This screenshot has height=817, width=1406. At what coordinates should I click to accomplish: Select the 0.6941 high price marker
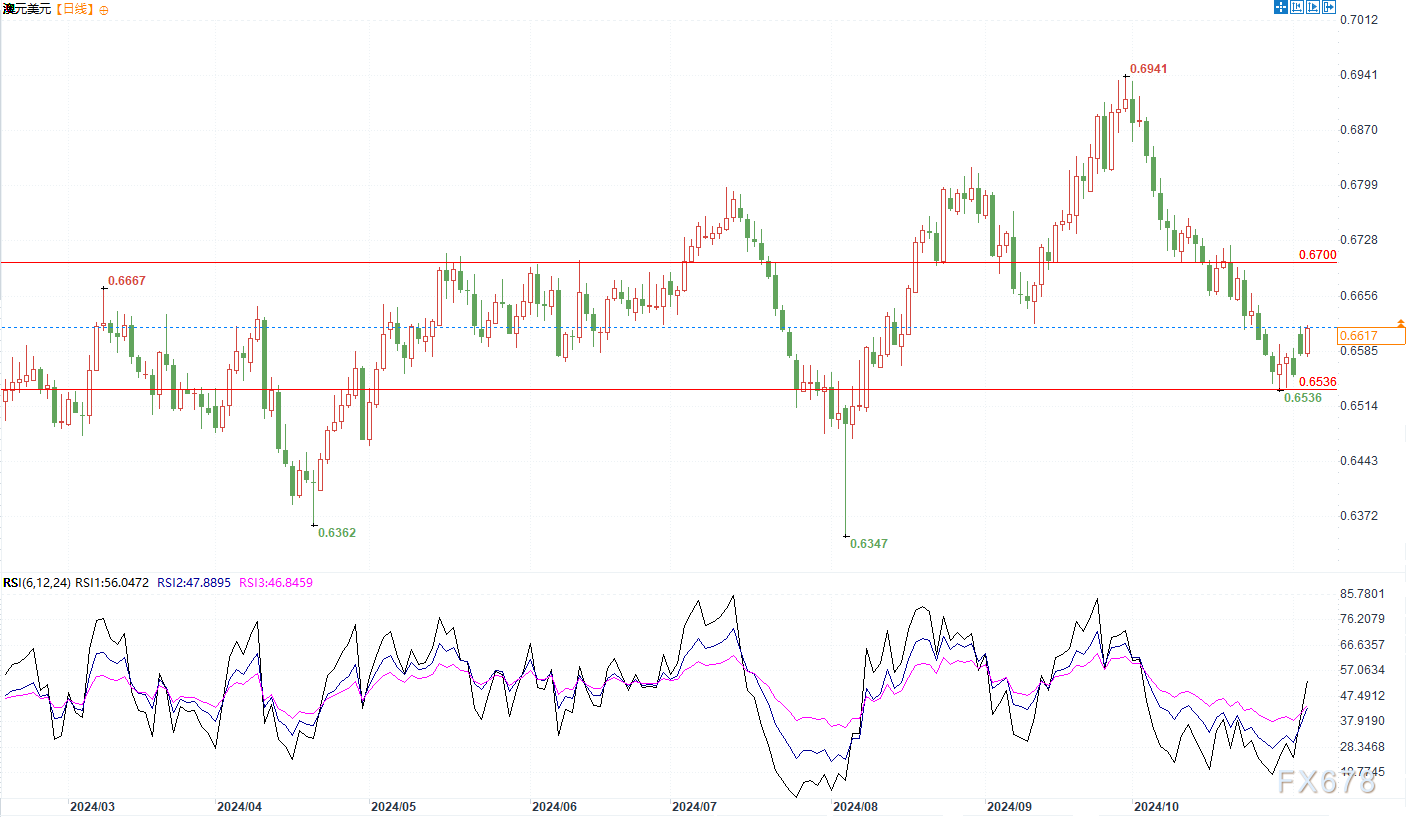[1148, 69]
